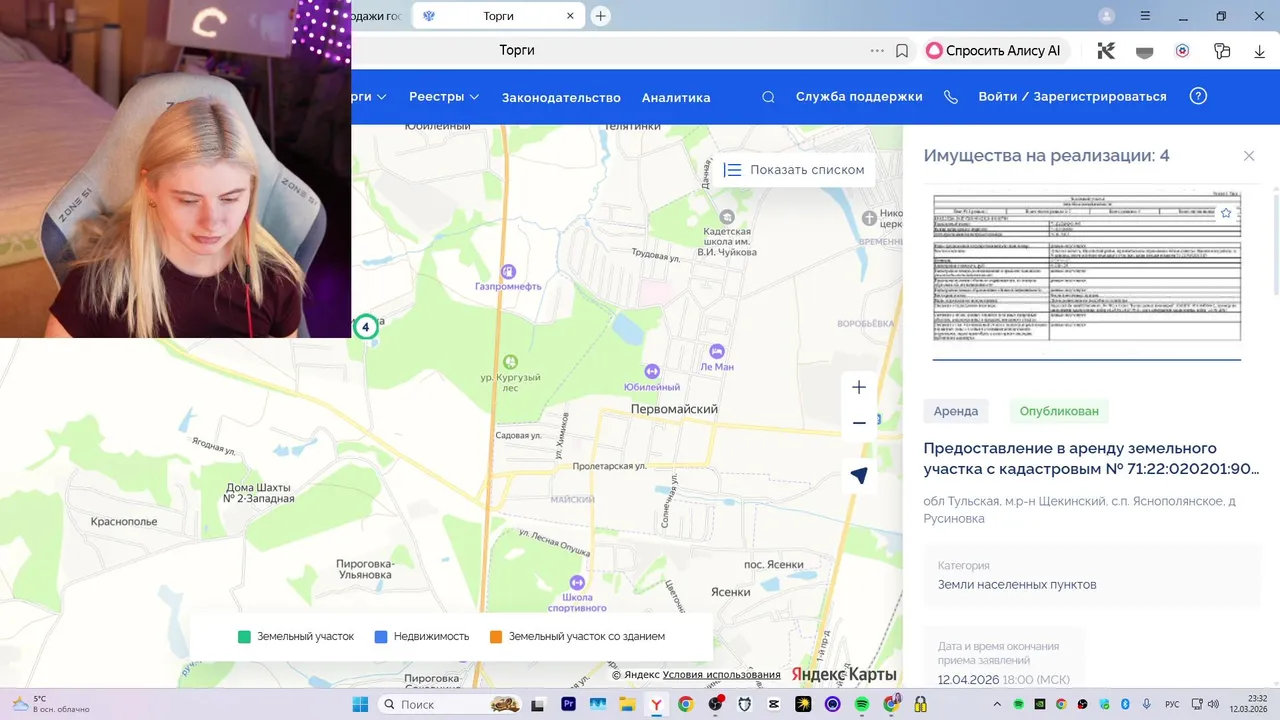The height and width of the screenshot is (720, 1280).
Task: Open Аналитика menu item
Action: point(676,97)
